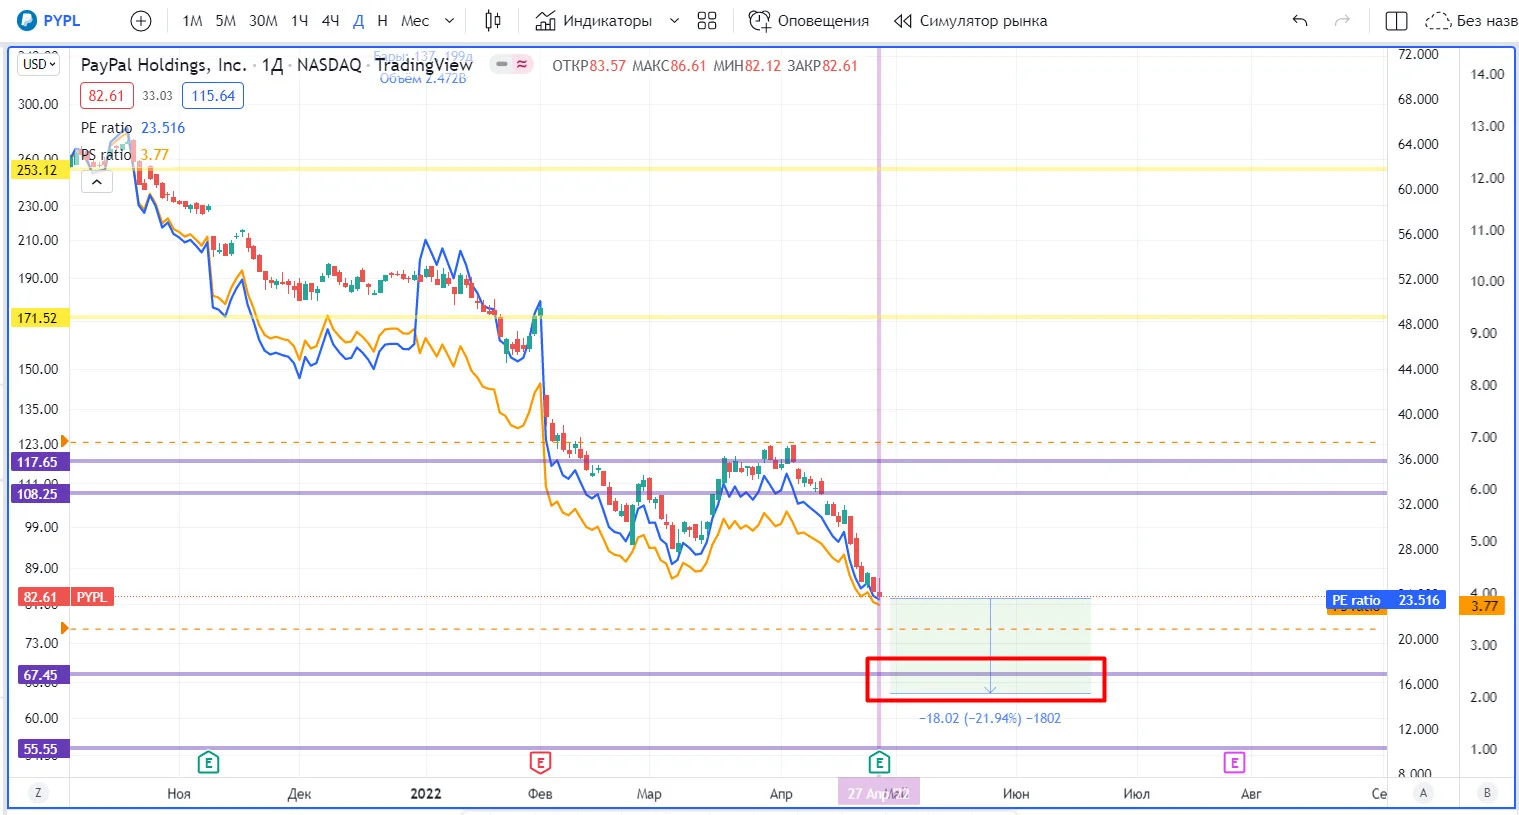Open timezone Z button at bottom left

click(38, 793)
